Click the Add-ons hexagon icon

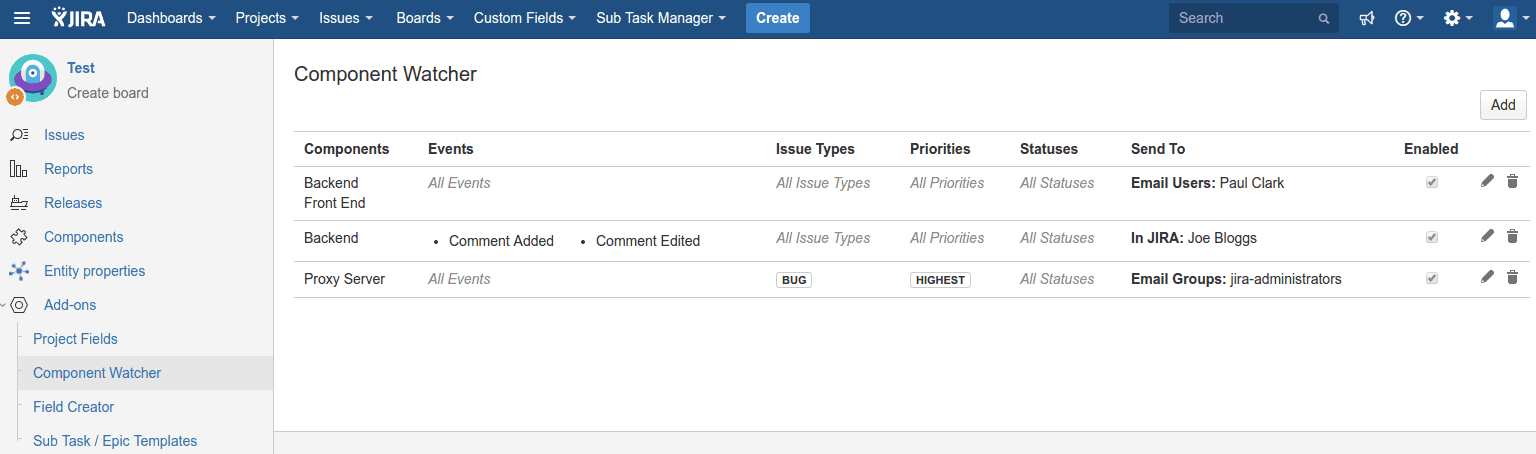pos(19,305)
